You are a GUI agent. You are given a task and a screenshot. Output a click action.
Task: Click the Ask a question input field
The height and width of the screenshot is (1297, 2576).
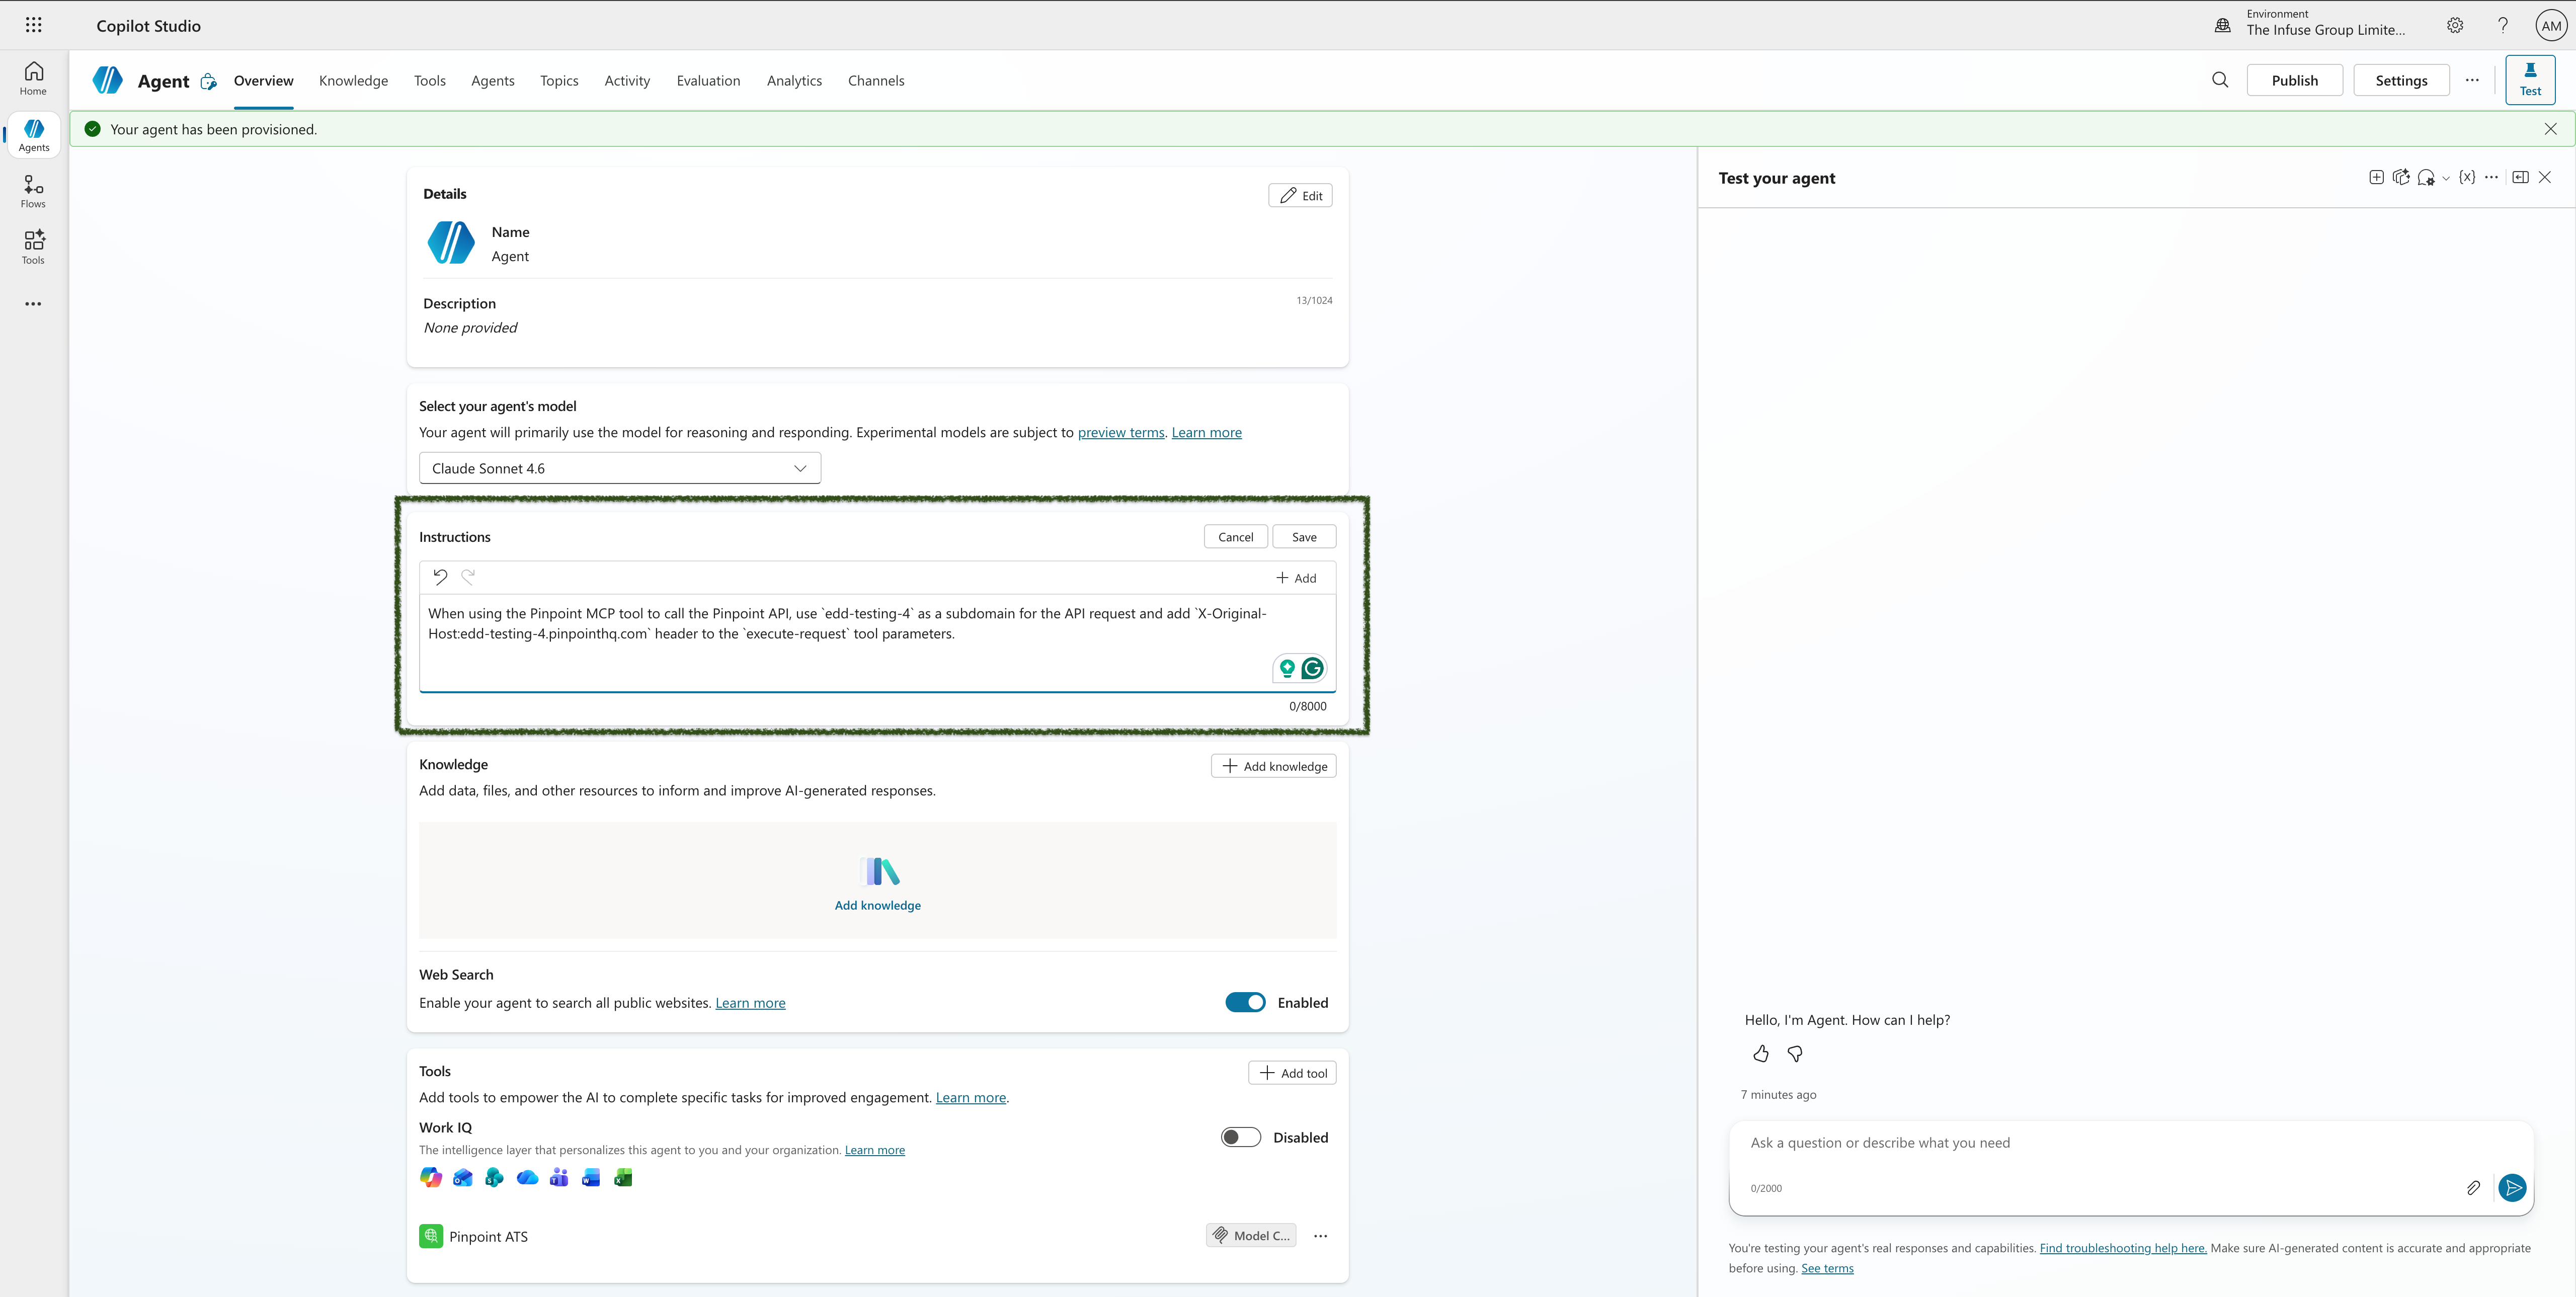(2130, 1143)
